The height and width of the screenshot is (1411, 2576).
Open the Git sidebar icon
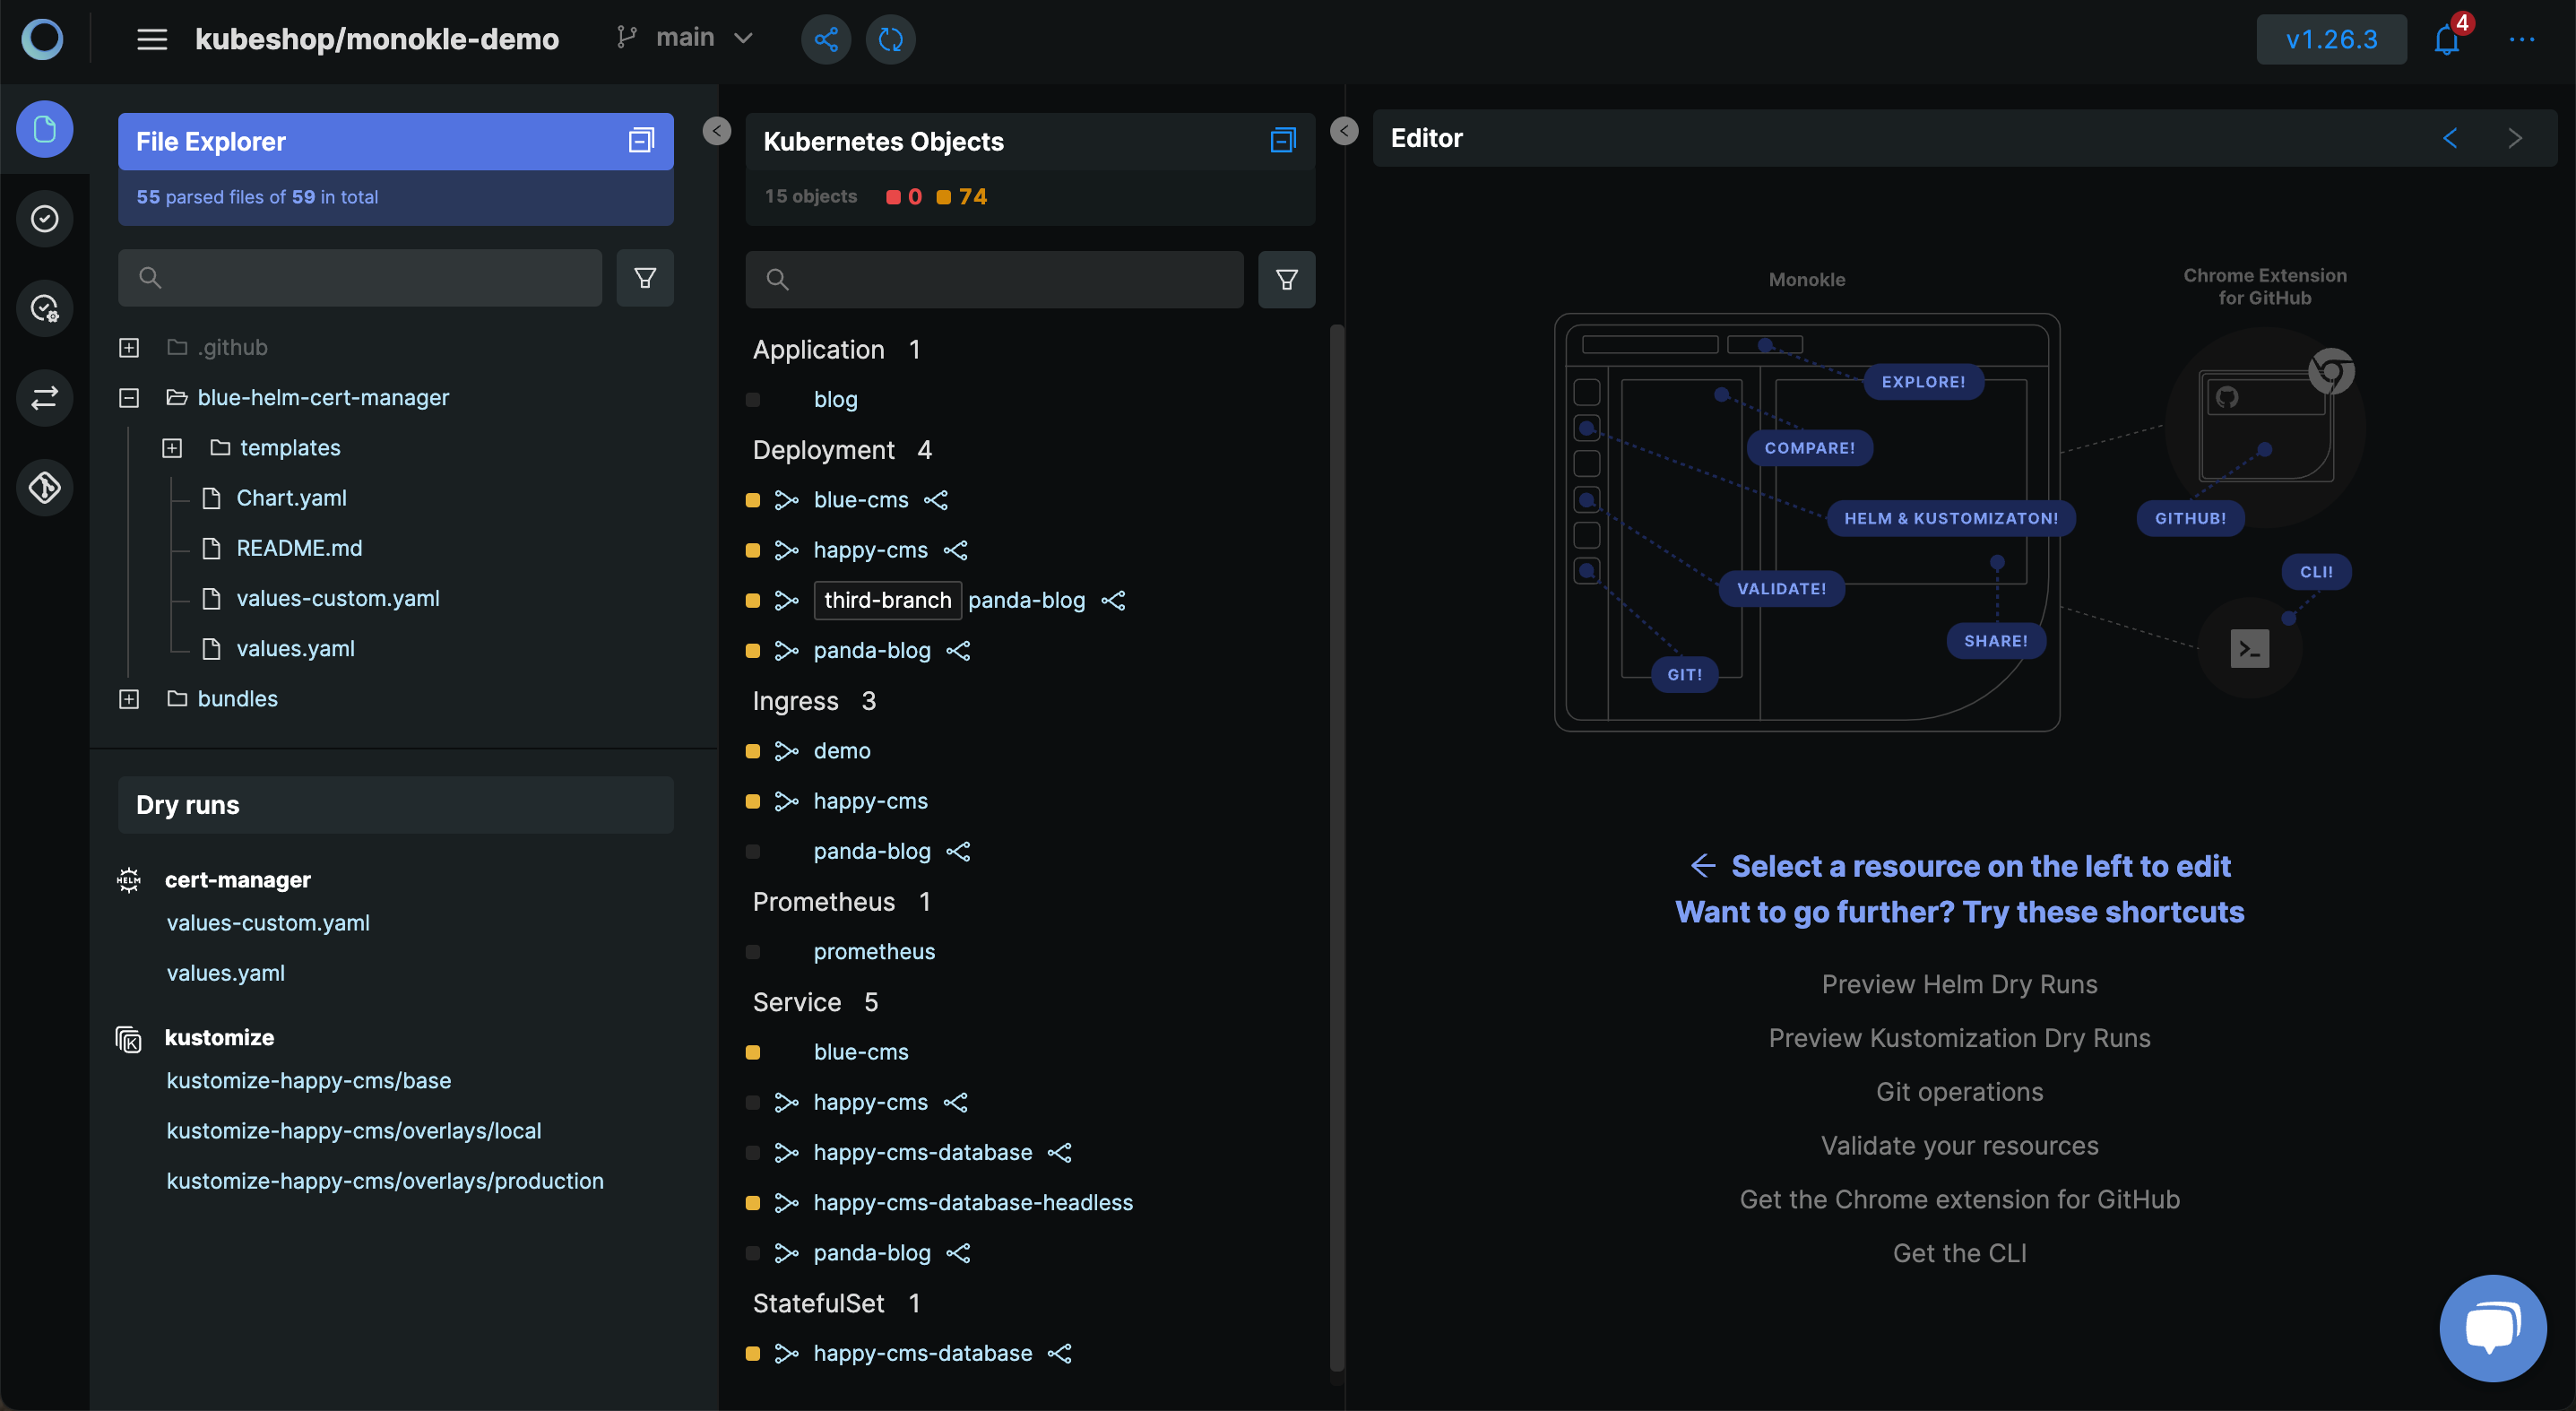[44, 488]
